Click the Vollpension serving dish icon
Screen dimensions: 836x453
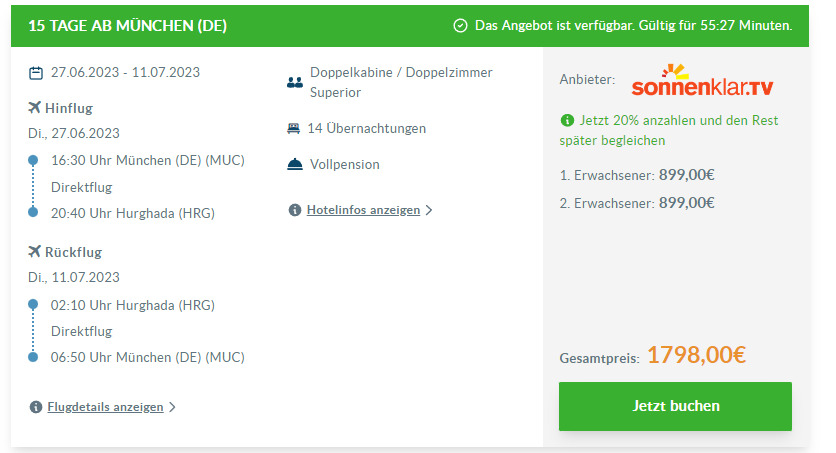[x=295, y=164]
